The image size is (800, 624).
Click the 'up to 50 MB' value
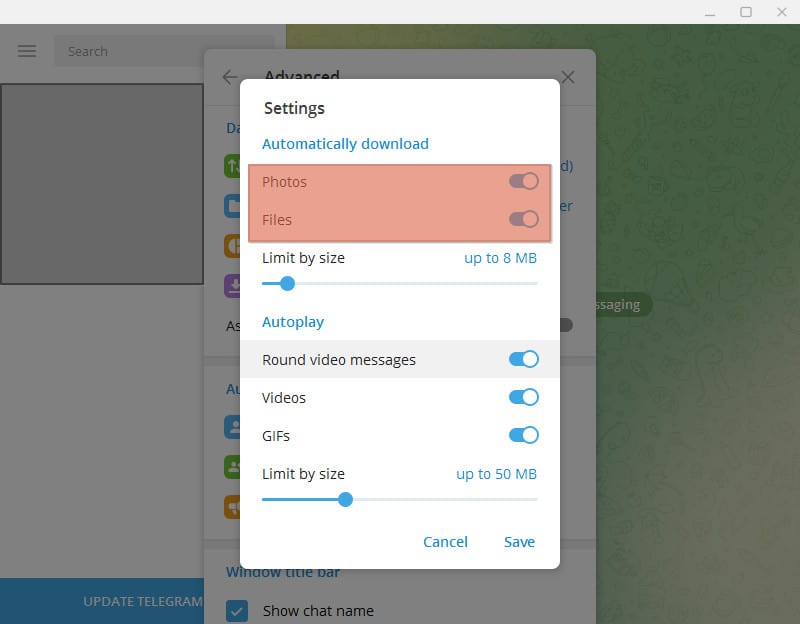[x=496, y=474]
